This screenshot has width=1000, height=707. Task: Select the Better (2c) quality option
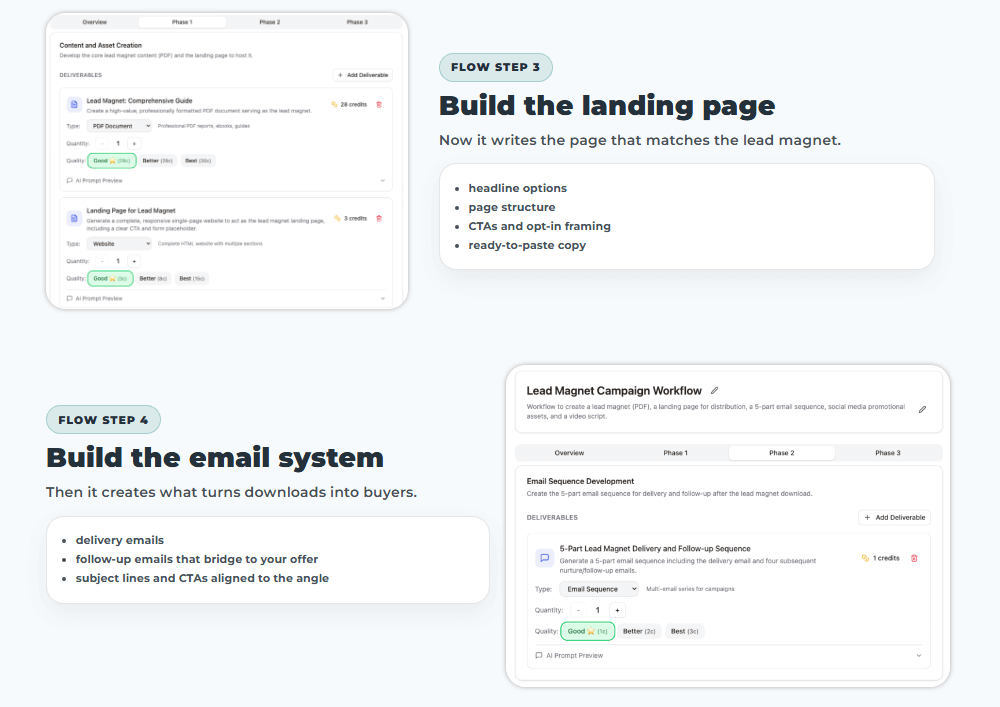639,631
